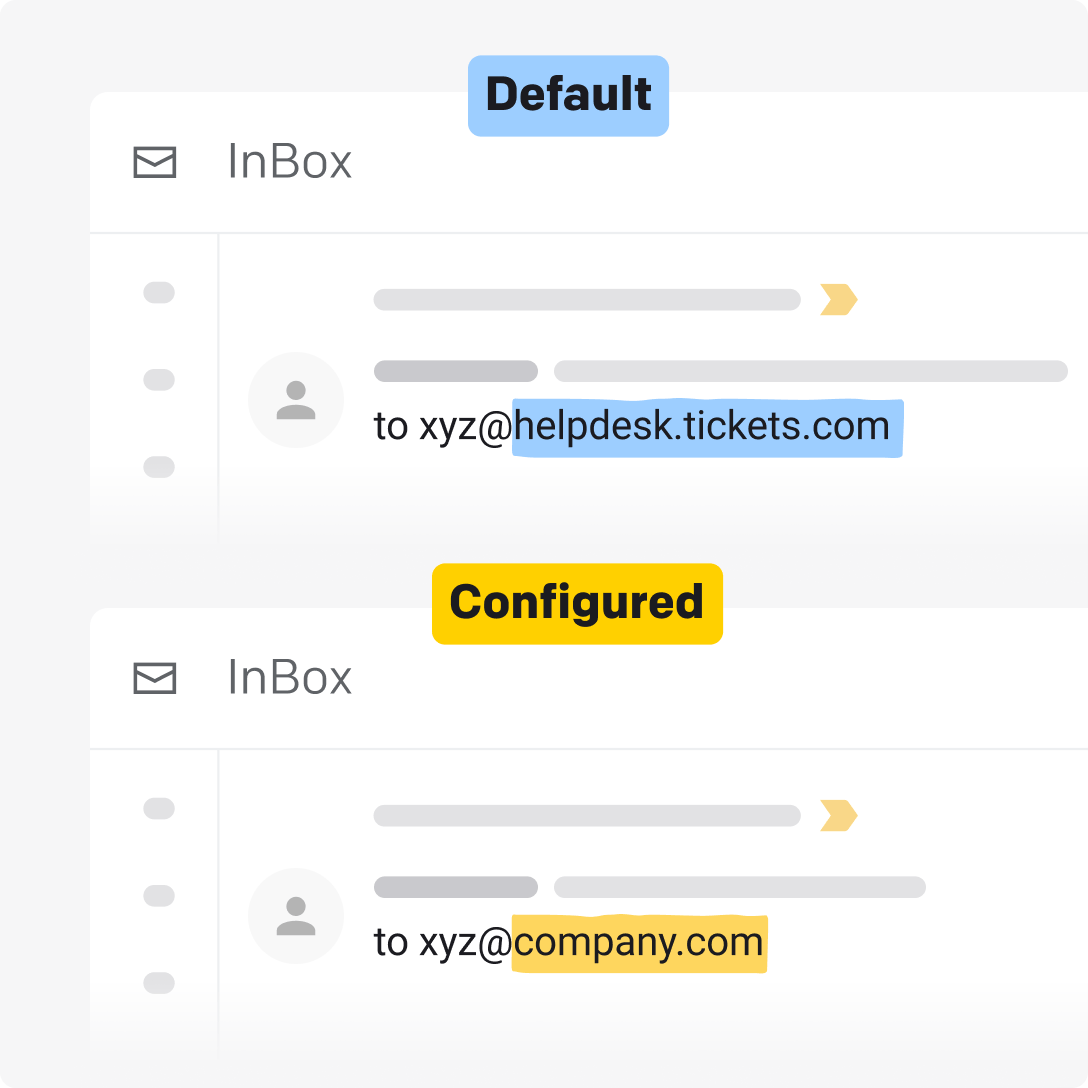Open the sender avatar beside the company.com email
This screenshot has width=1088, height=1088.
tap(296, 916)
